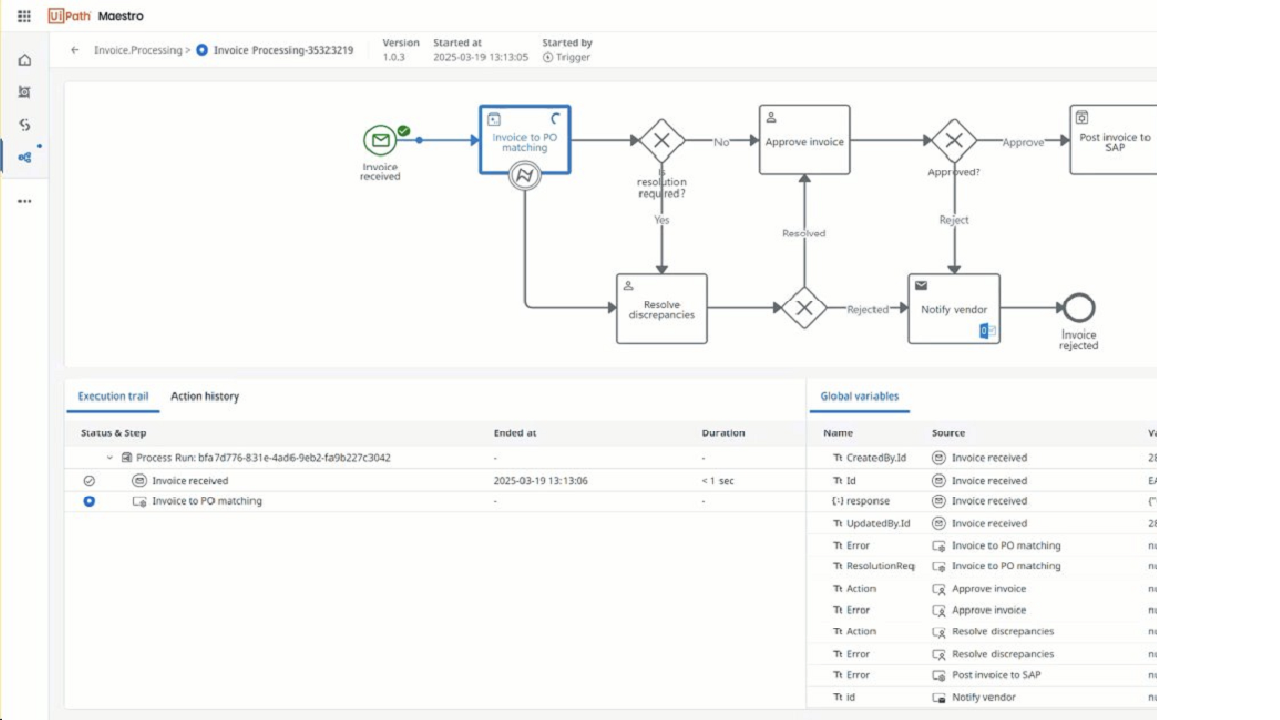Select the Process Run bfa7d776 row
Screen dimensions: 1280x720
(x=435, y=458)
